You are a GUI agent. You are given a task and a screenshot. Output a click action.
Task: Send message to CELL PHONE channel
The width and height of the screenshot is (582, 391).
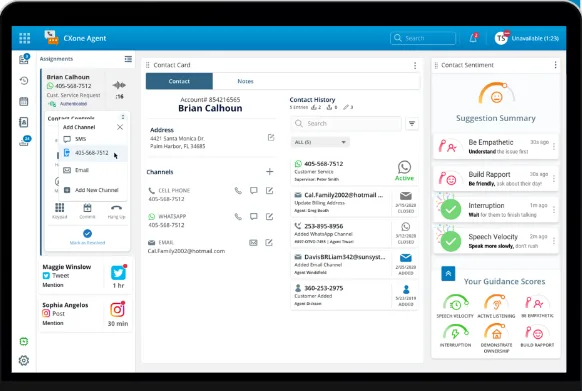pyautogui.click(x=254, y=190)
